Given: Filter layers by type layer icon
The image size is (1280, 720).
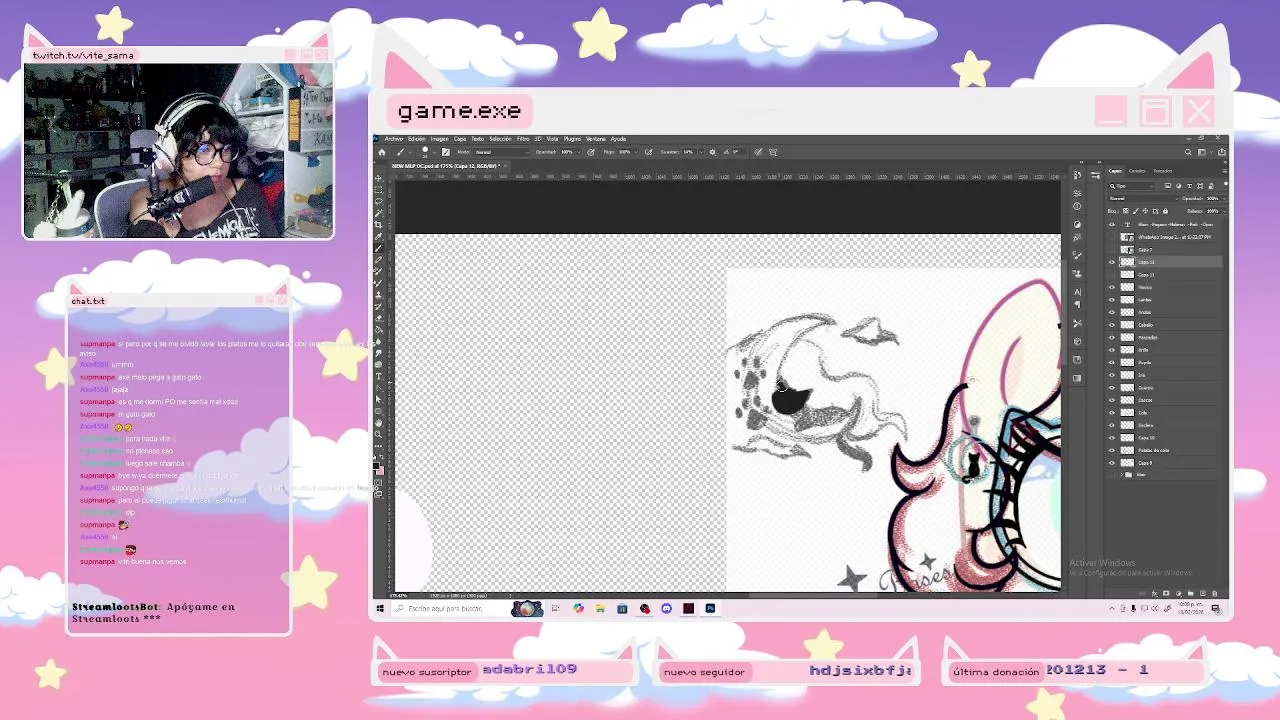Looking at the screenshot, I should [x=1189, y=186].
